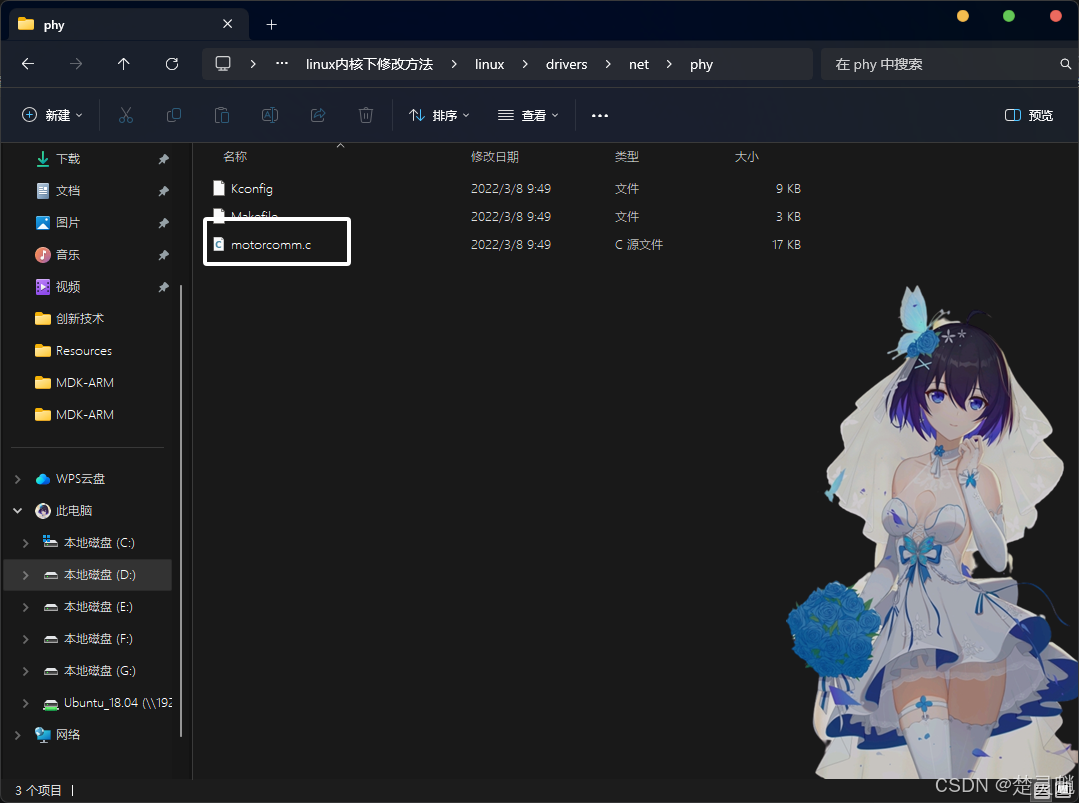This screenshot has width=1079, height=803.
Task: Expand 本地磁盘 (D:) node
Action: [x=25, y=575]
